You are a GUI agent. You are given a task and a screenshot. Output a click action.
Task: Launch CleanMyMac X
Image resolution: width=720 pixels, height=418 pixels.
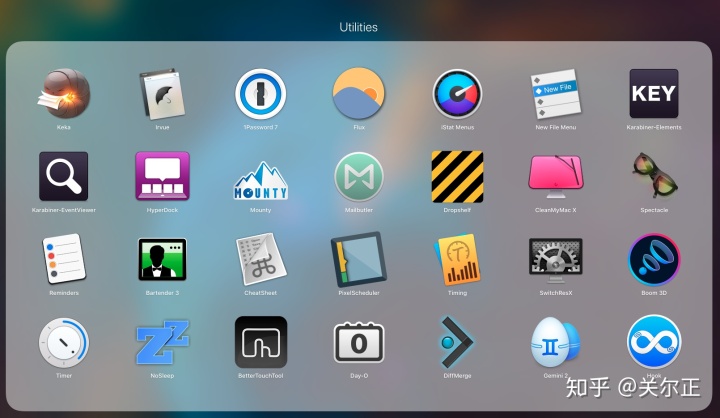[556, 176]
